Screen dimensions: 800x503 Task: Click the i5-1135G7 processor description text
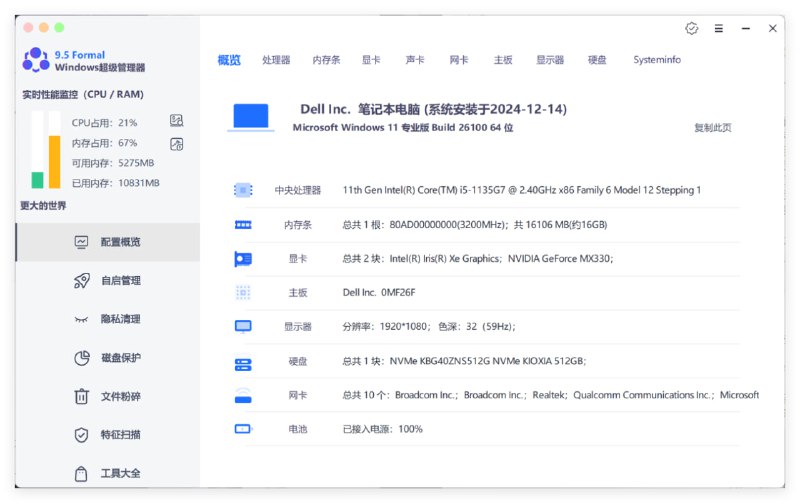521,190
